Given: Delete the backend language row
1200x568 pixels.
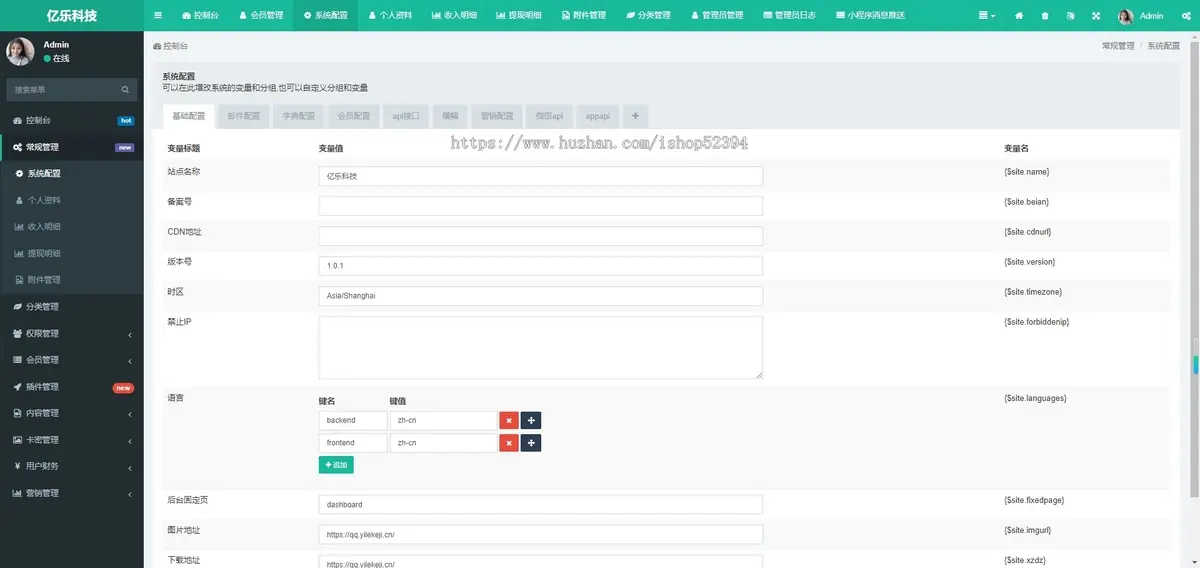Looking at the screenshot, I should pyautogui.click(x=508, y=421).
